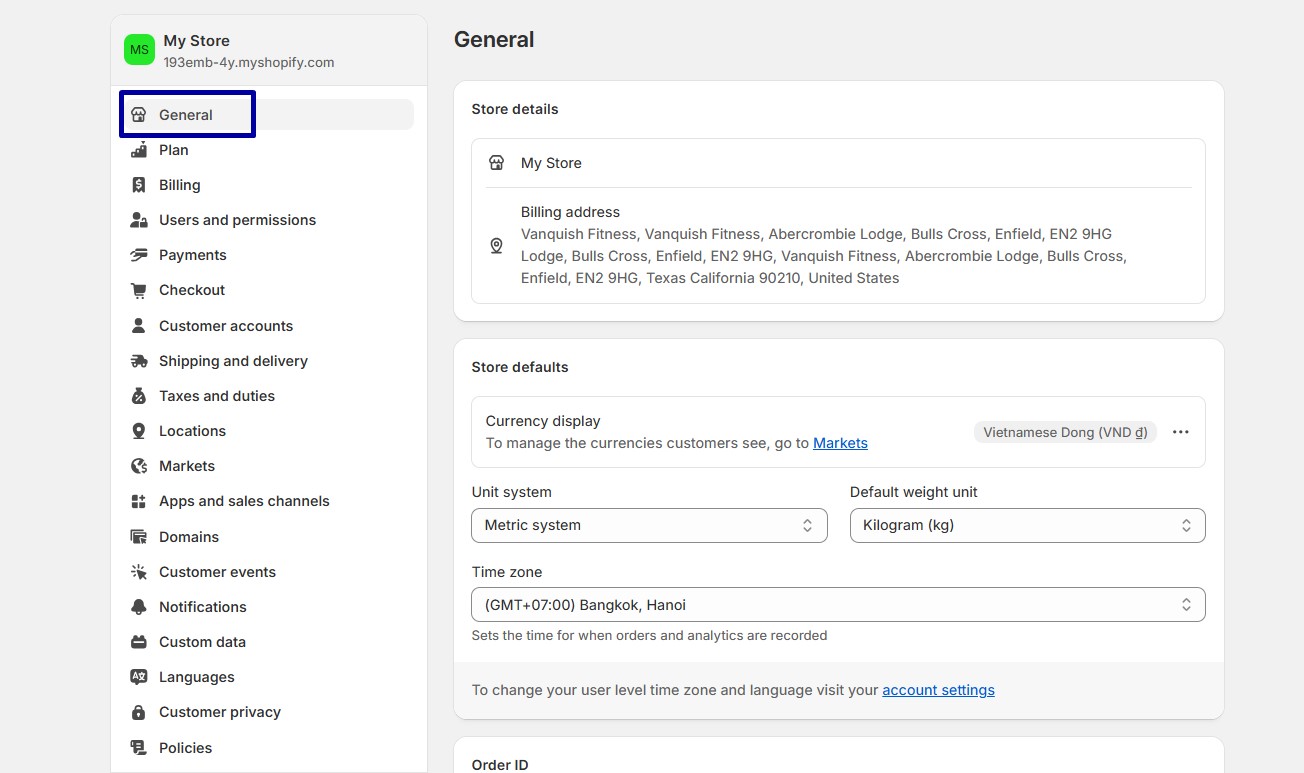Click the 193emb-4y.myshopify.com store URL

click(x=249, y=62)
